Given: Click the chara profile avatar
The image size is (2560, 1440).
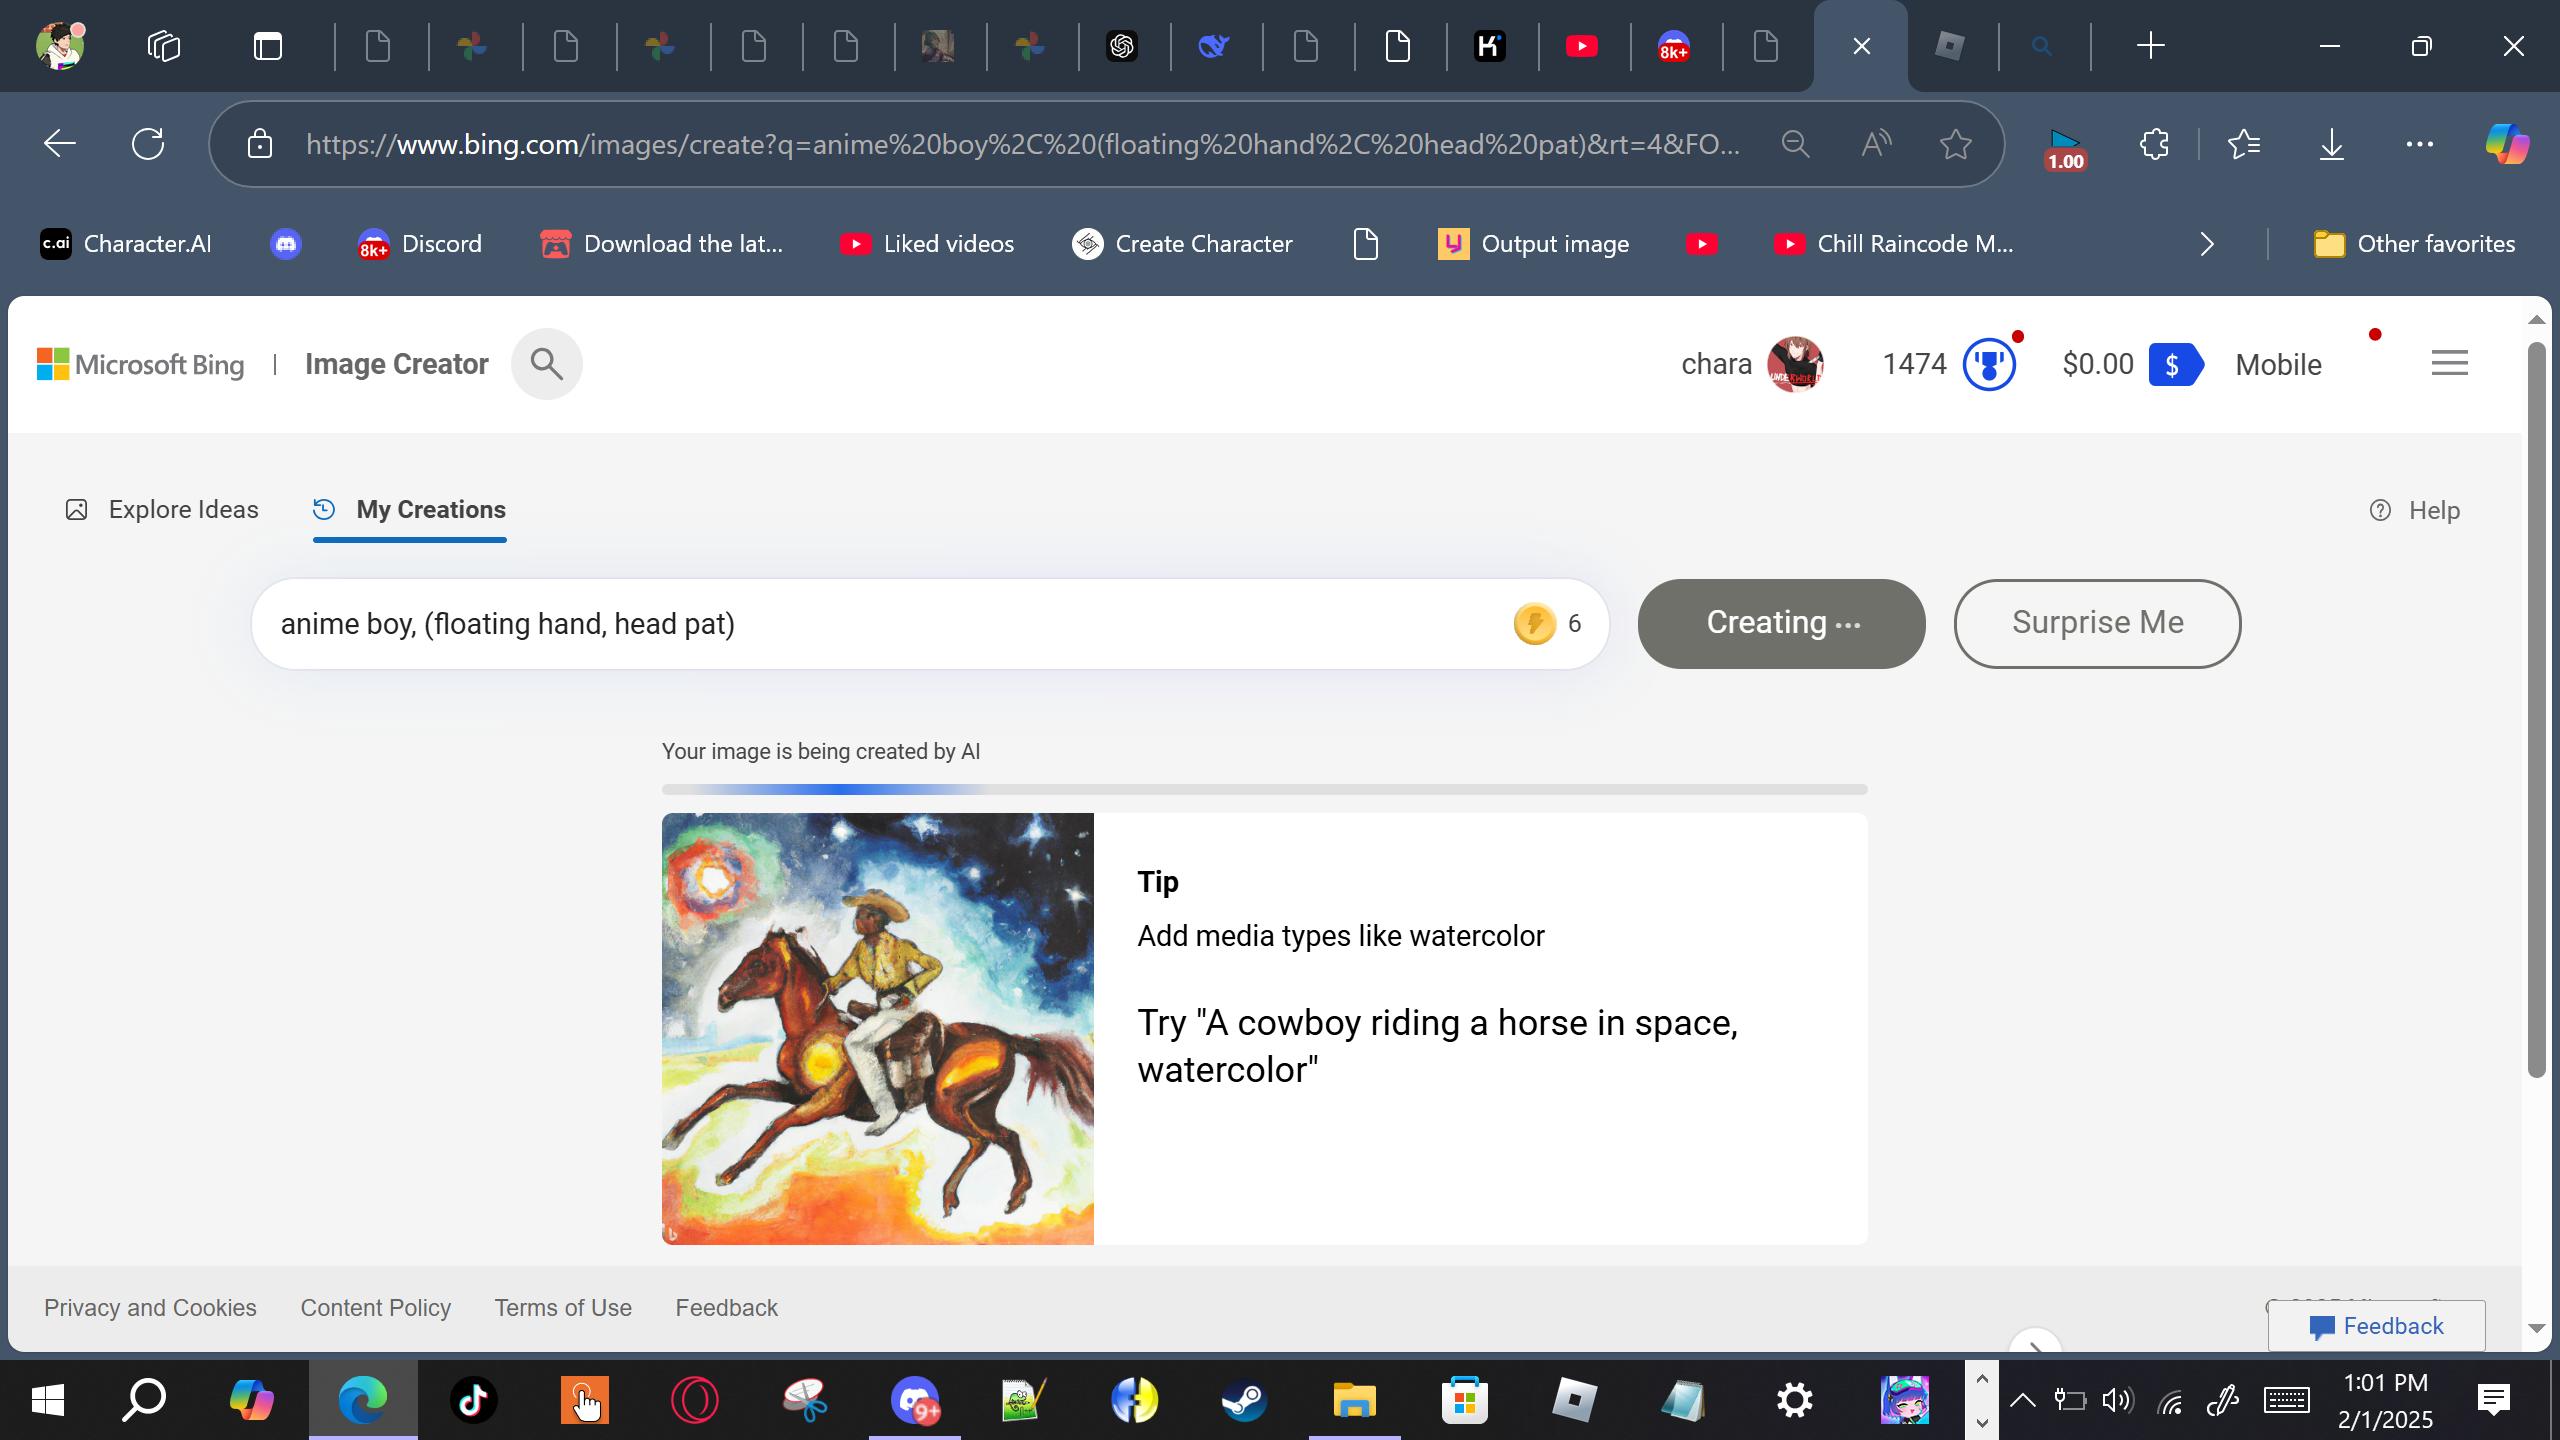Looking at the screenshot, I should 1795,364.
